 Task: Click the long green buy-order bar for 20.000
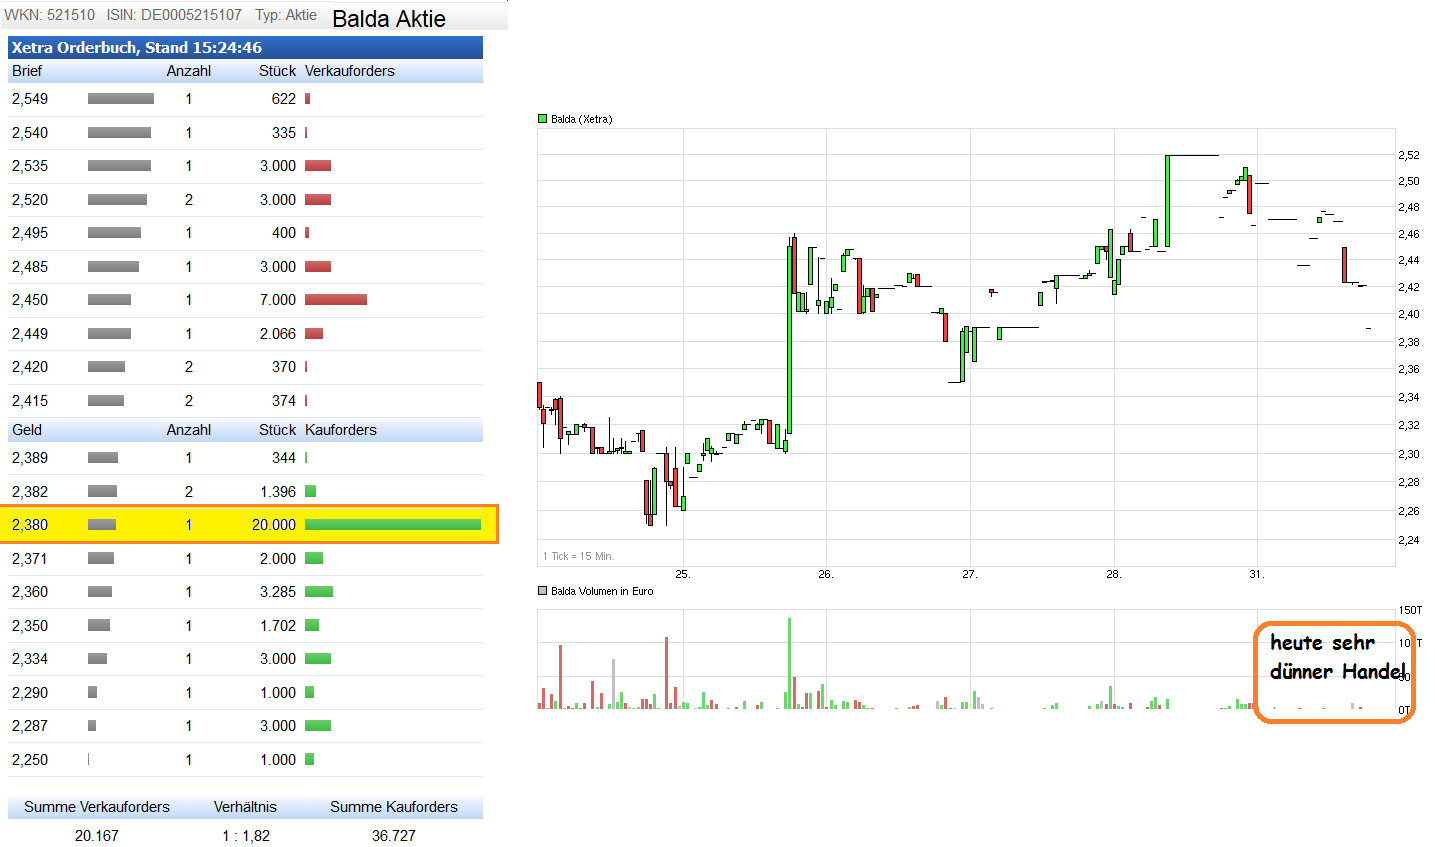pyautogui.click(x=393, y=525)
